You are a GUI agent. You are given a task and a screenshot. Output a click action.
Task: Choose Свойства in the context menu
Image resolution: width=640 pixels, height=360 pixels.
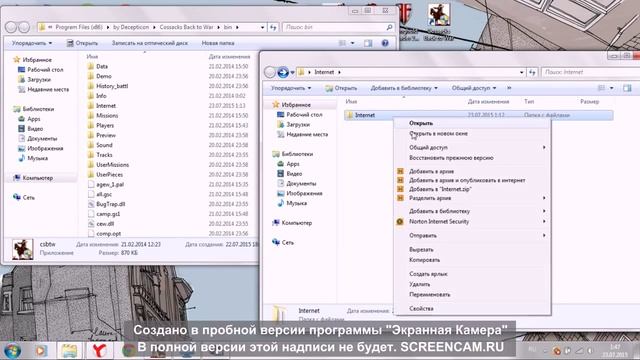tap(421, 309)
